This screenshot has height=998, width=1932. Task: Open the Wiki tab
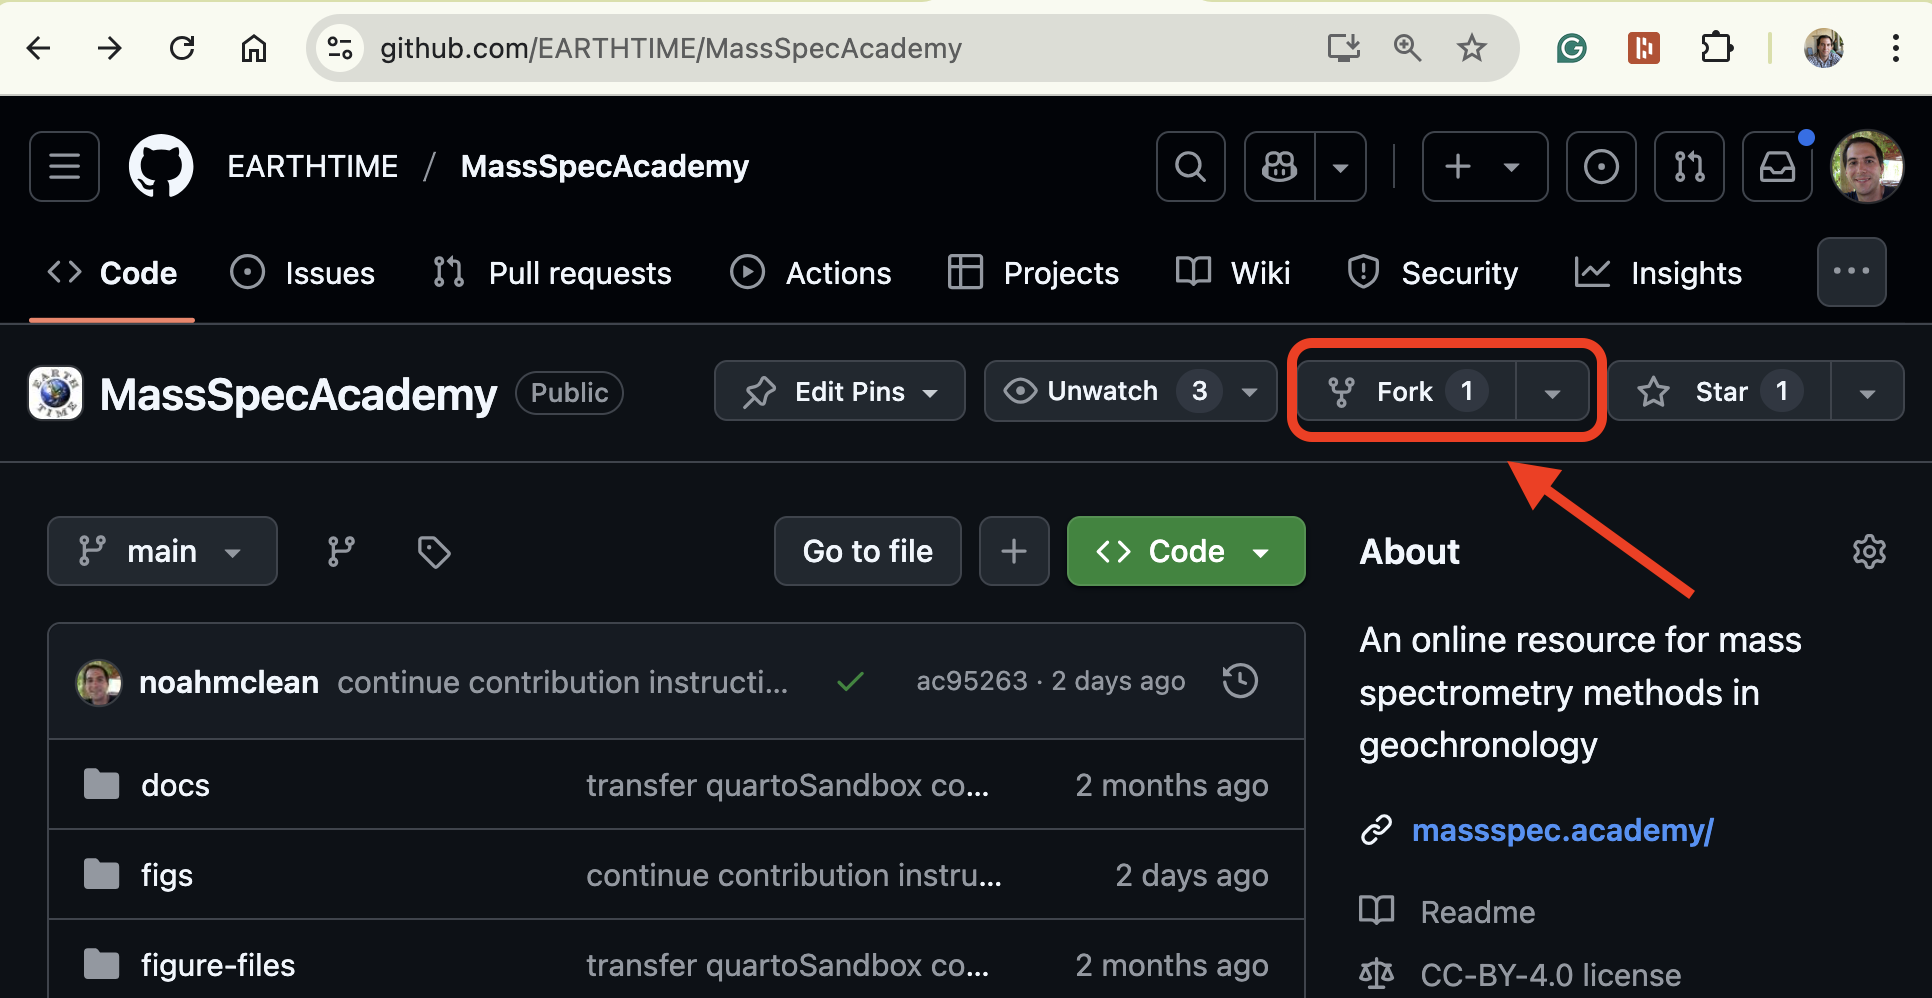tap(1233, 273)
